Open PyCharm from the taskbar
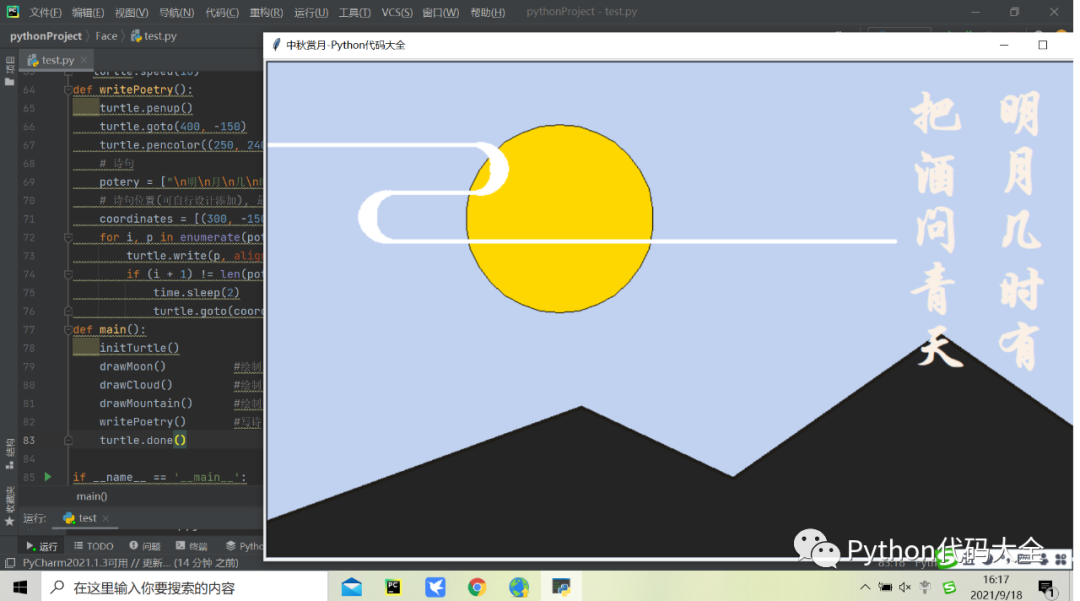 point(393,587)
